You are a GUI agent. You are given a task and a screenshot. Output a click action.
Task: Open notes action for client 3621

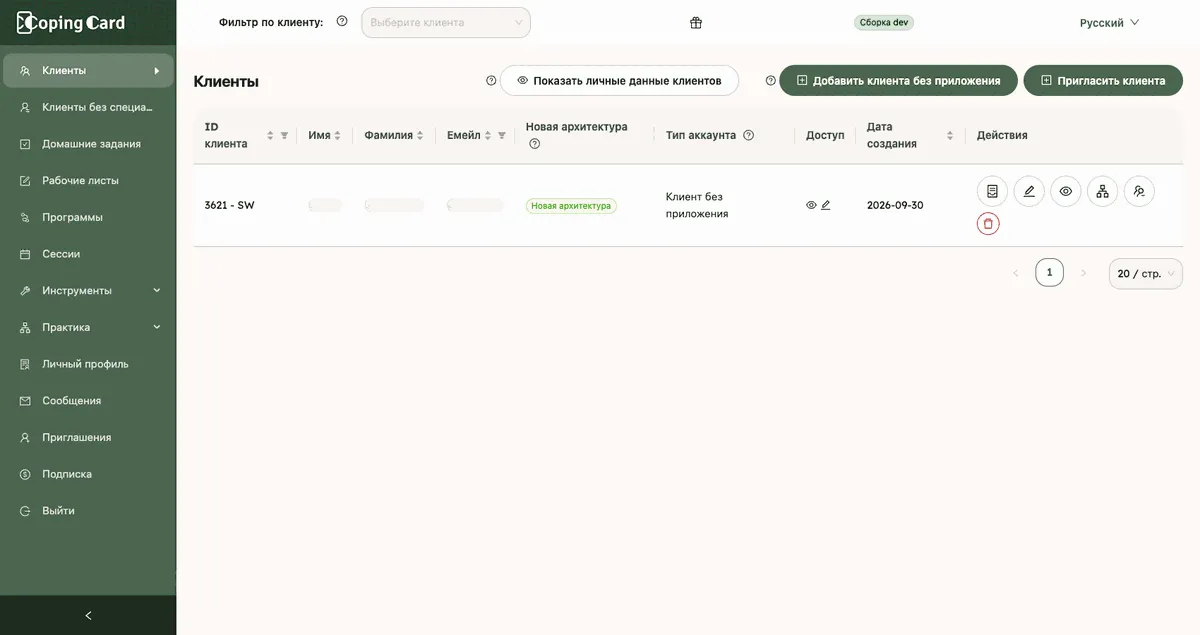pos(992,191)
